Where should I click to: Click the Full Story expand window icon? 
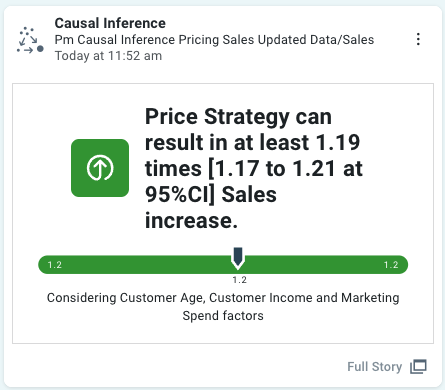click(x=418, y=367)
